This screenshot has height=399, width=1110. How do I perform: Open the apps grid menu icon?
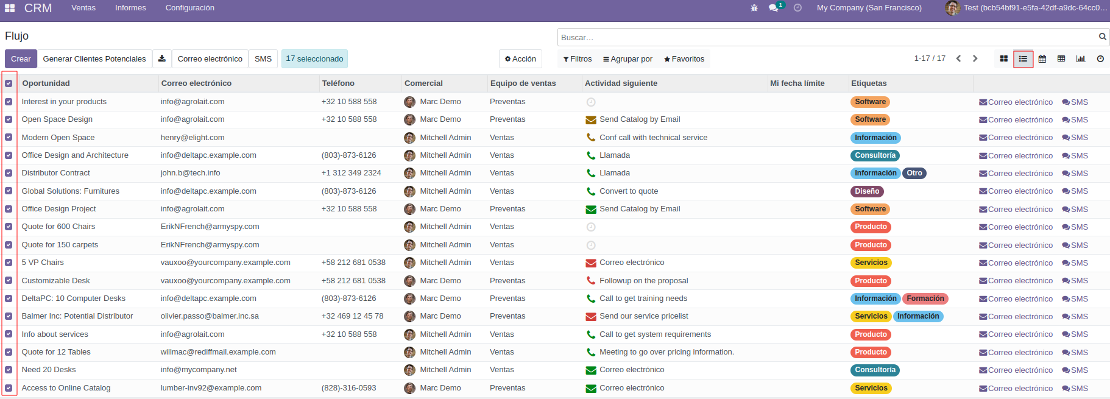10,8
